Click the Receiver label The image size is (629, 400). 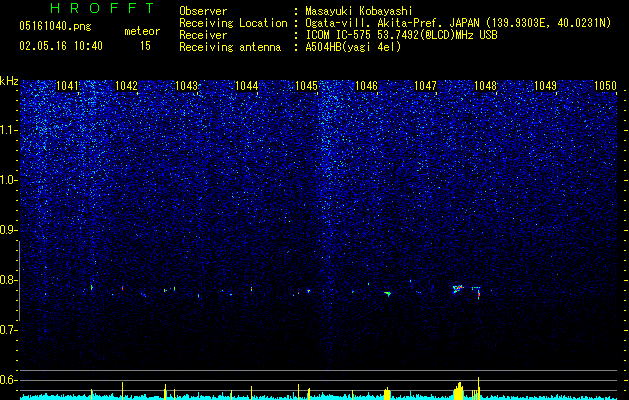pyautogui.click(x=203, y=35)
